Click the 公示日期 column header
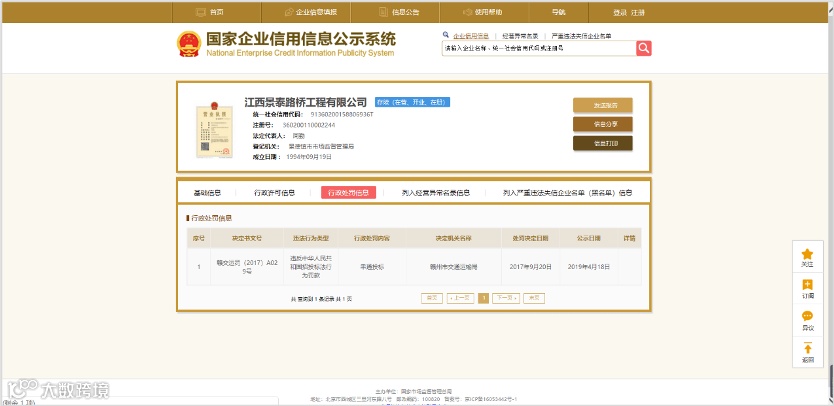 (x=589, y=238)
